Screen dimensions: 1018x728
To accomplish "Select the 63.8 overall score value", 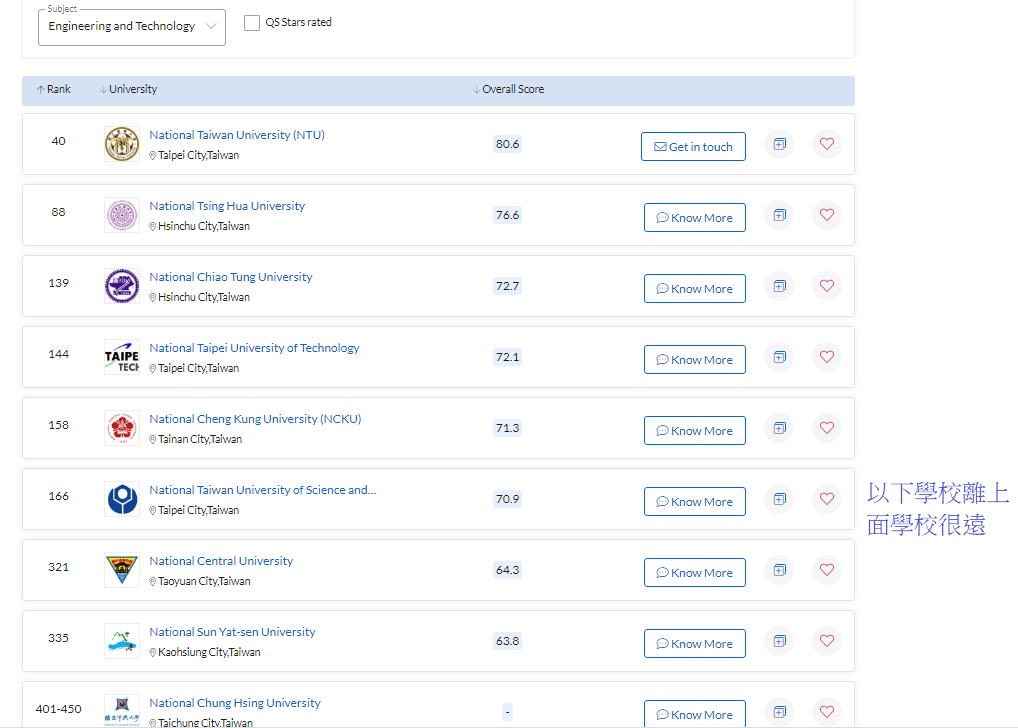I will pyautogui.click(x=508, y=641).
